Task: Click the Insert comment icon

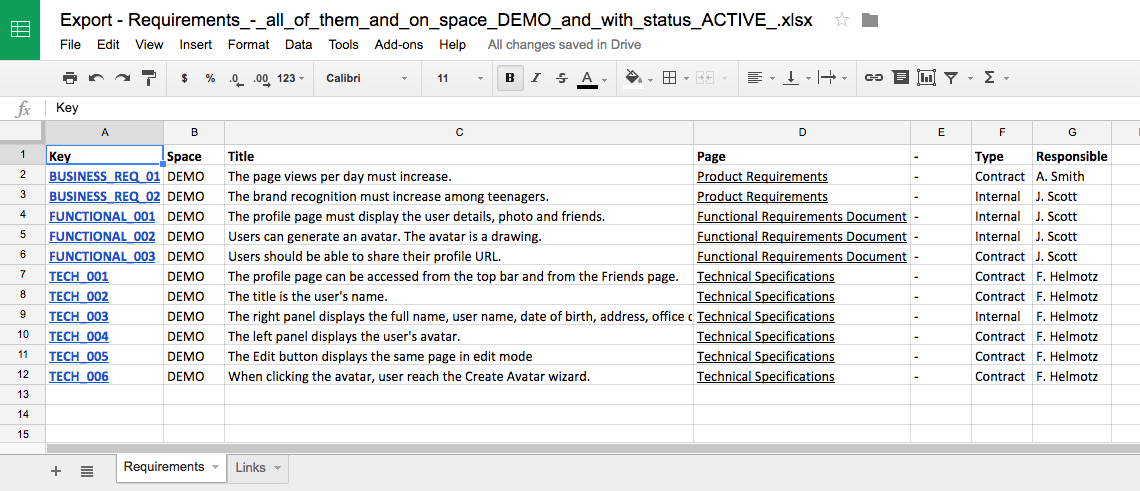Action: click(900, 78)
